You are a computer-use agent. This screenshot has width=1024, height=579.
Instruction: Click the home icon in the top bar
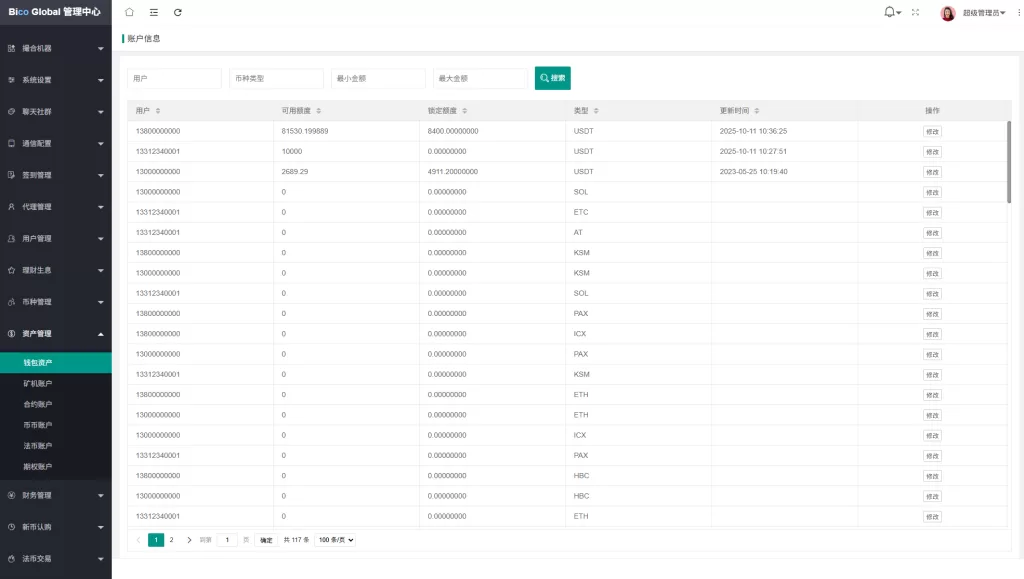coord(129,13)
